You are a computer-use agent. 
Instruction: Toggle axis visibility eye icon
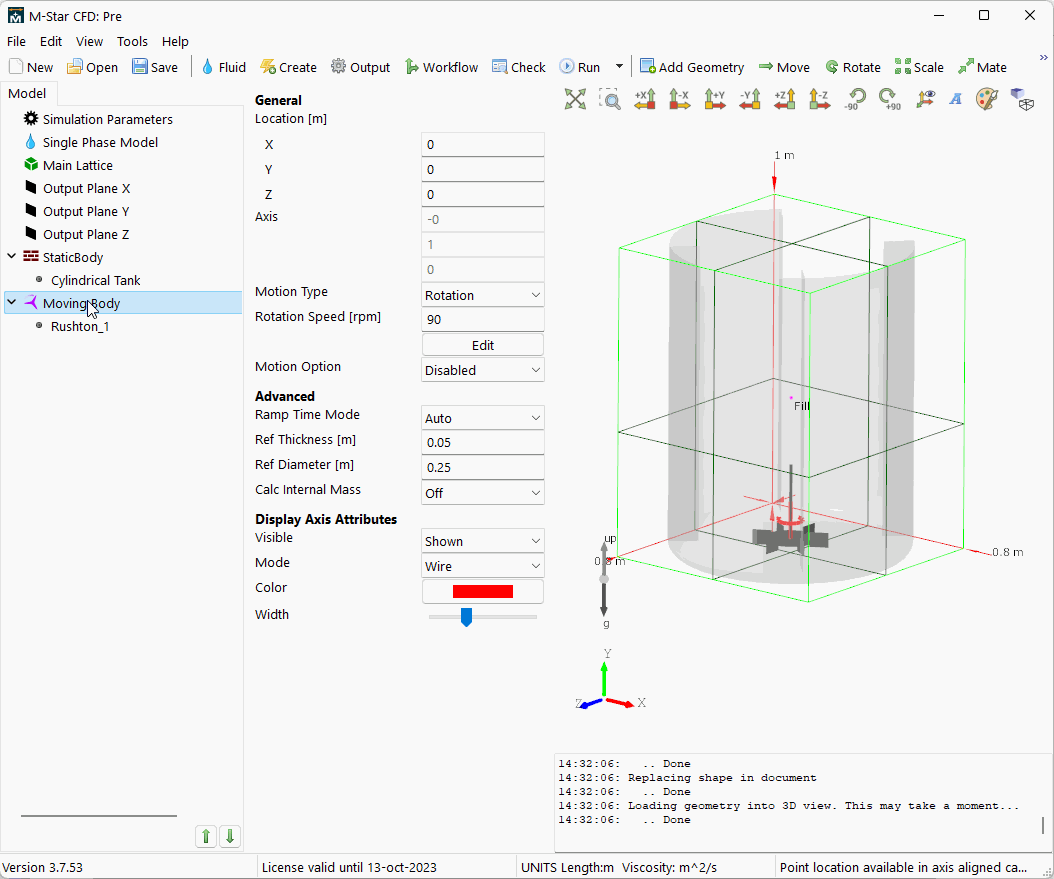tap(926, 99)
